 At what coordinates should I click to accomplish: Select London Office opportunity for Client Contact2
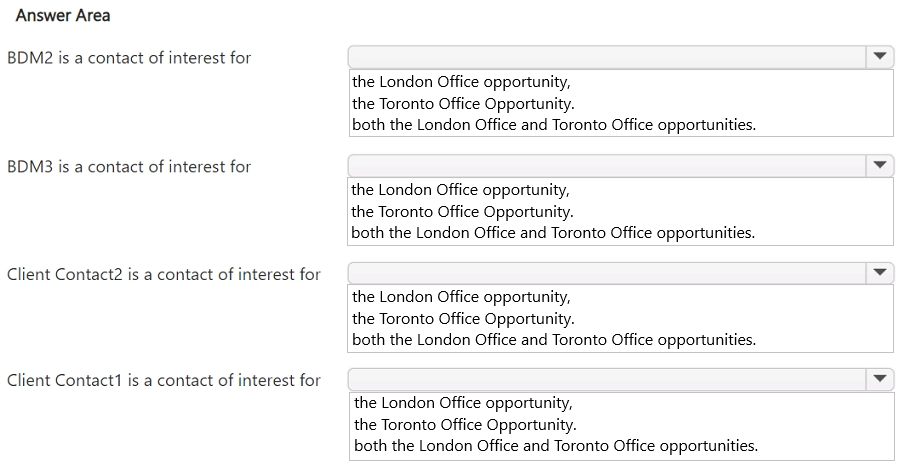(461, 297)
